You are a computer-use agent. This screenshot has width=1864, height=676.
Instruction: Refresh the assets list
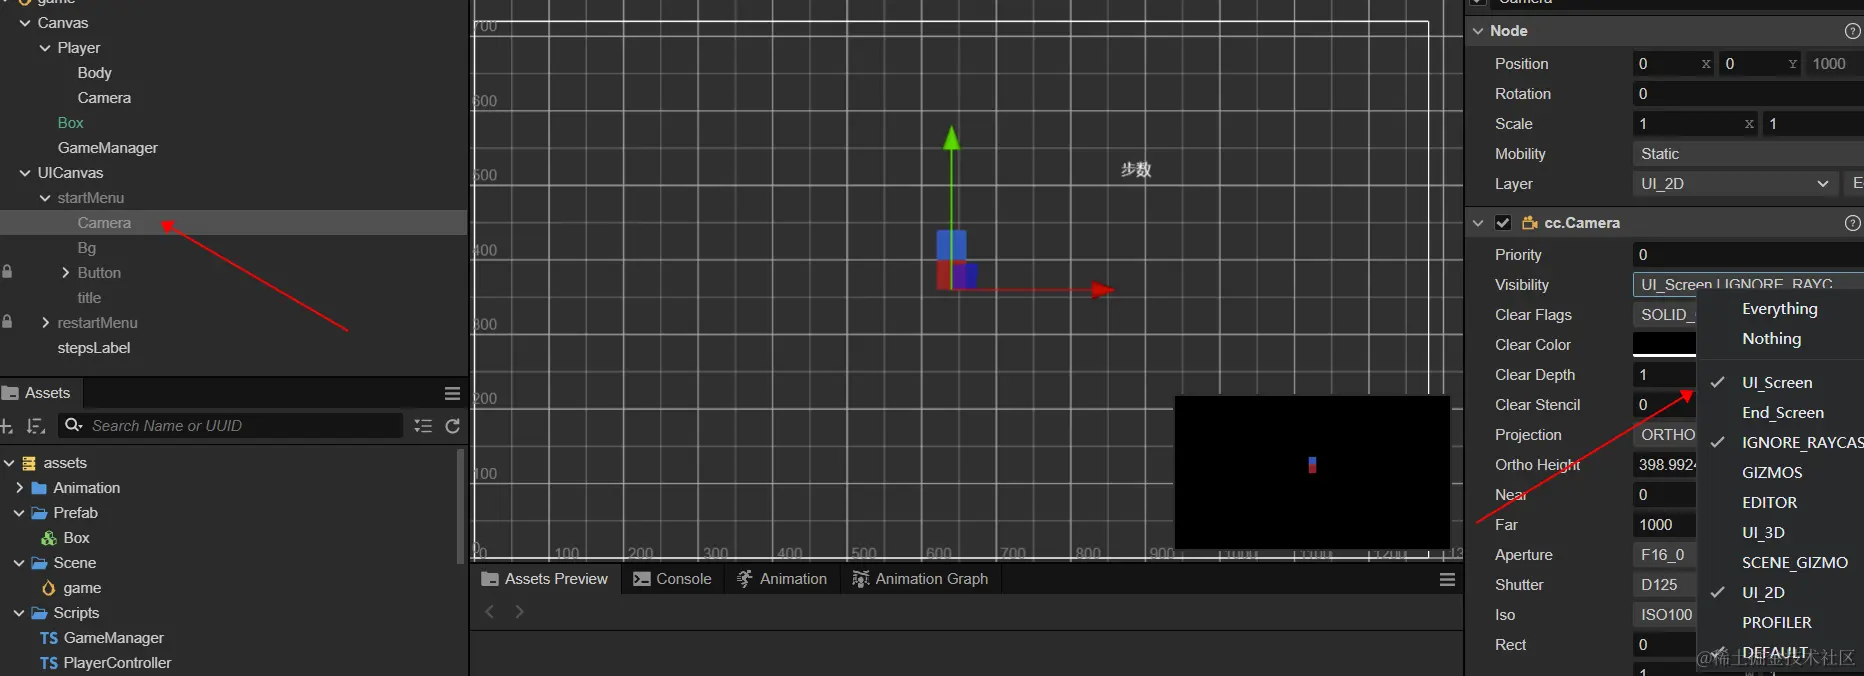453,426
